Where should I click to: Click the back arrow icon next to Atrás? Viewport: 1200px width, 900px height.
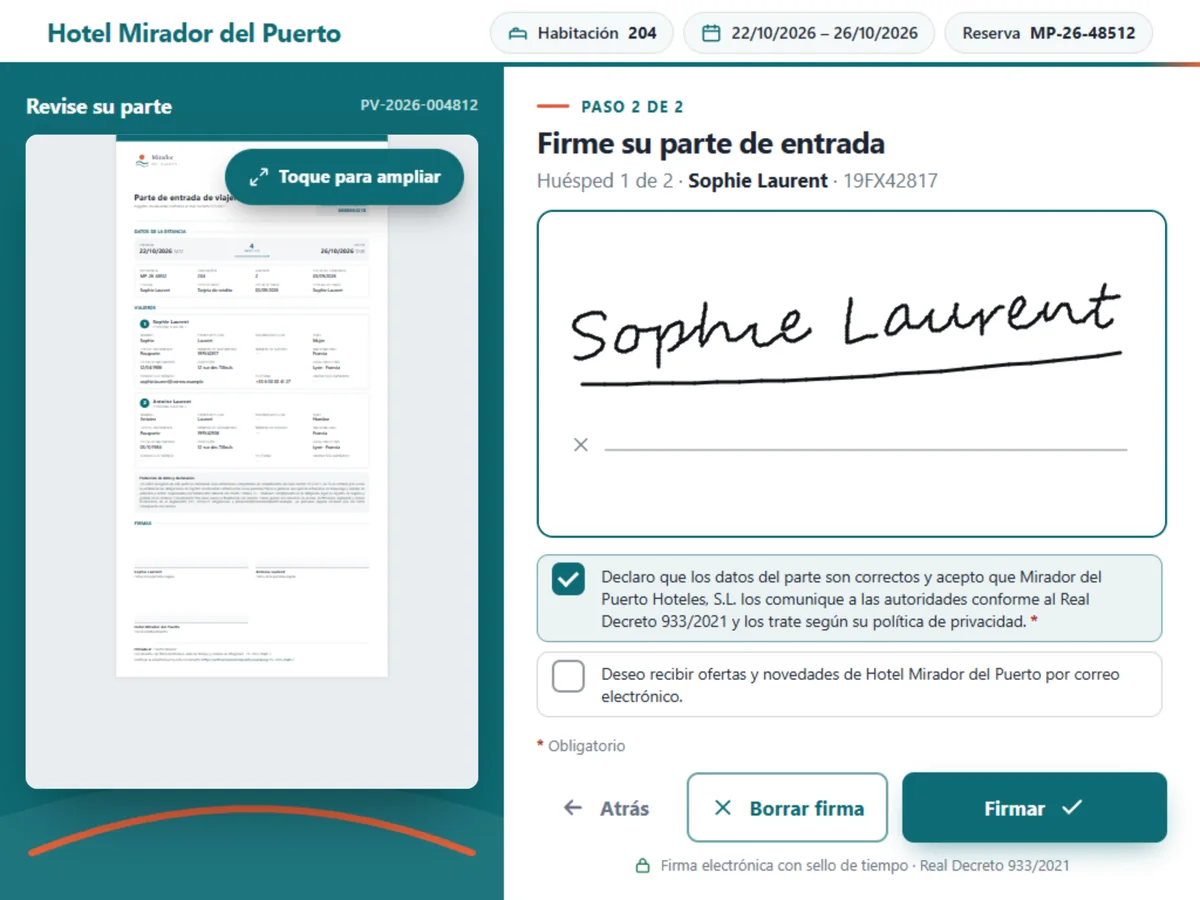coord(573,808)
